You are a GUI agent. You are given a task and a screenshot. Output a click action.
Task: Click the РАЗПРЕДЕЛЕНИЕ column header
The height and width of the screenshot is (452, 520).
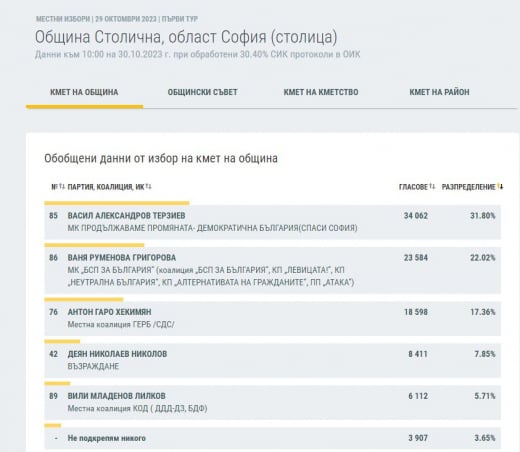click(469, 187)
